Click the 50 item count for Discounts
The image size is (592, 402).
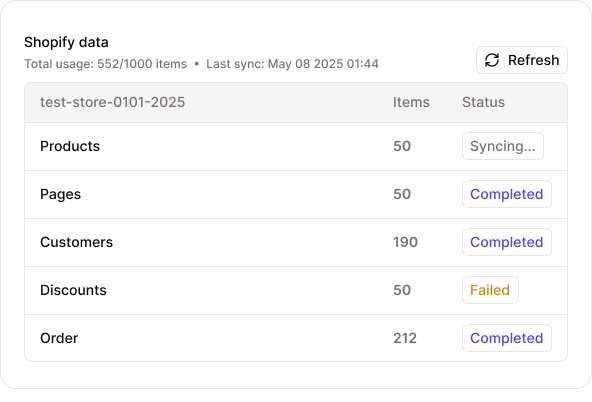point(402,290)
